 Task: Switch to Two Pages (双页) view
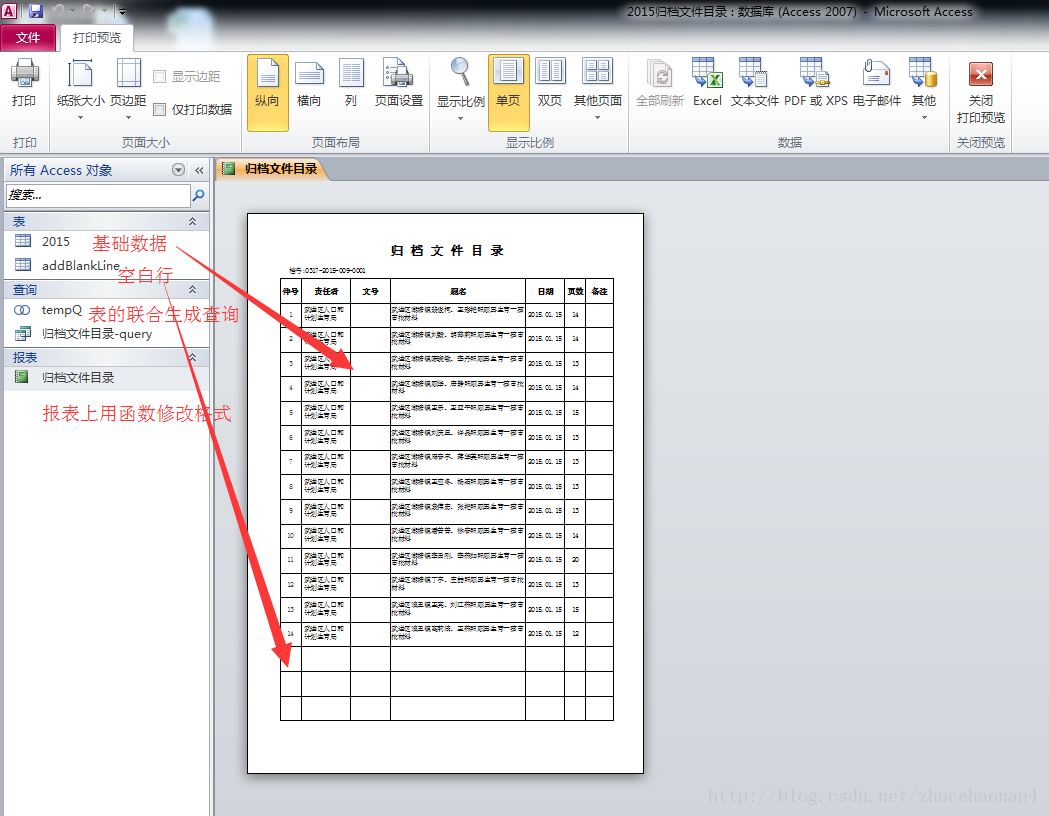550,83
